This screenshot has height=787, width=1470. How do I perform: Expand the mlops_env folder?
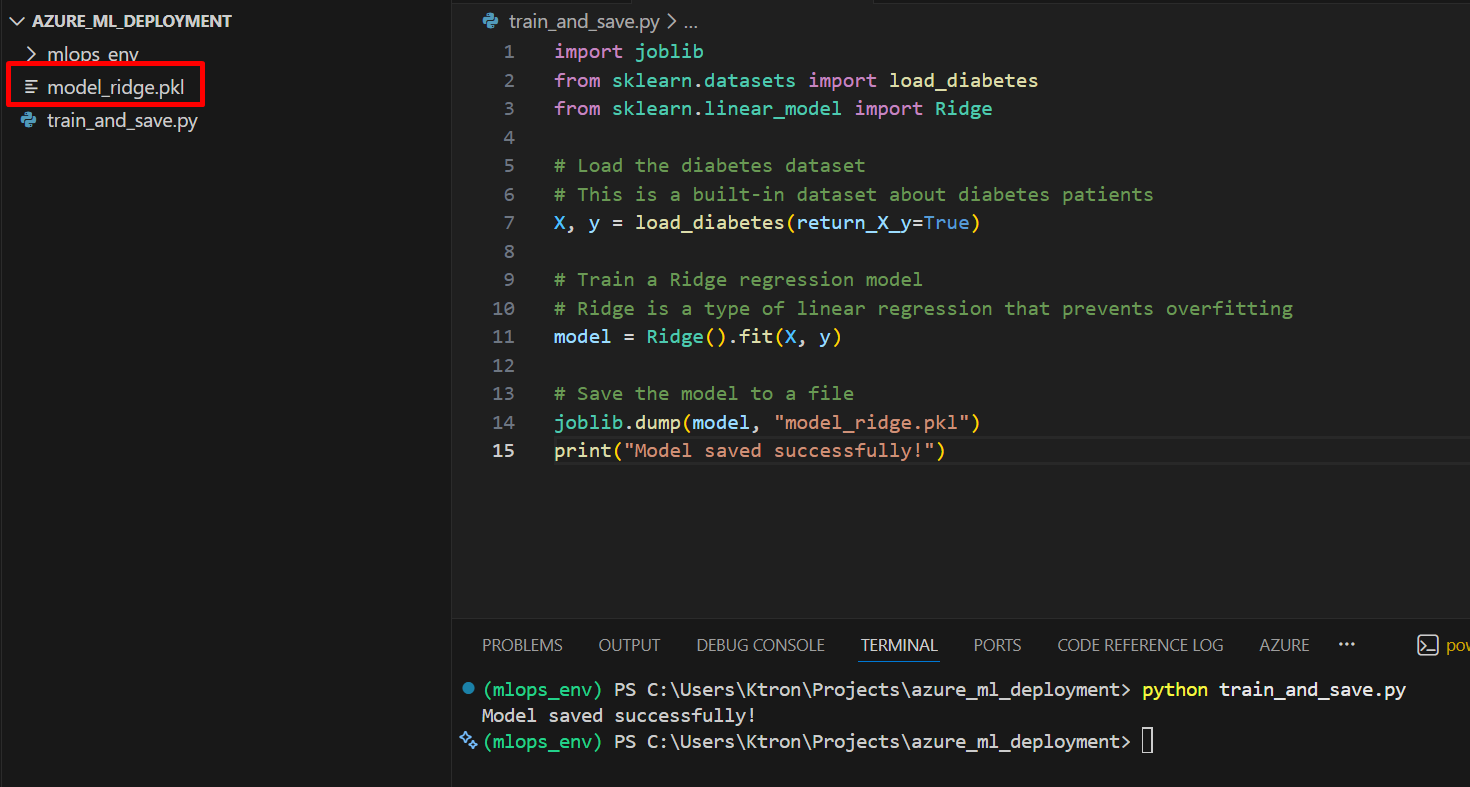[31, 54]
